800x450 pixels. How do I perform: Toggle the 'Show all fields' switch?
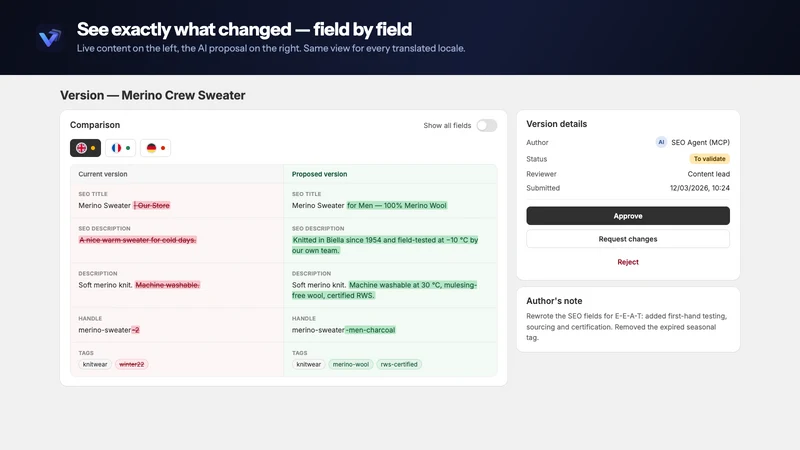[x=487, y=126]
